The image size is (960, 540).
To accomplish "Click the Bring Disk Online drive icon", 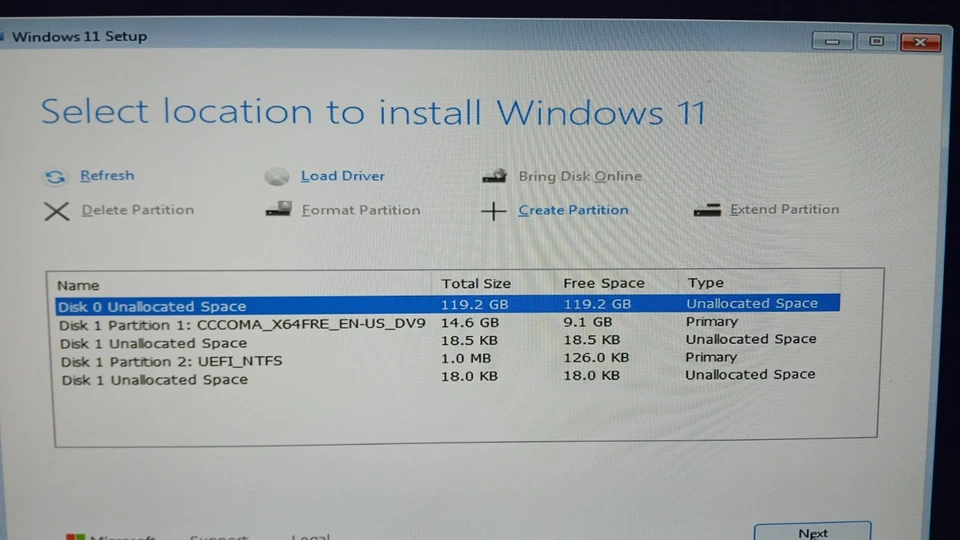I will coord(494,176).
